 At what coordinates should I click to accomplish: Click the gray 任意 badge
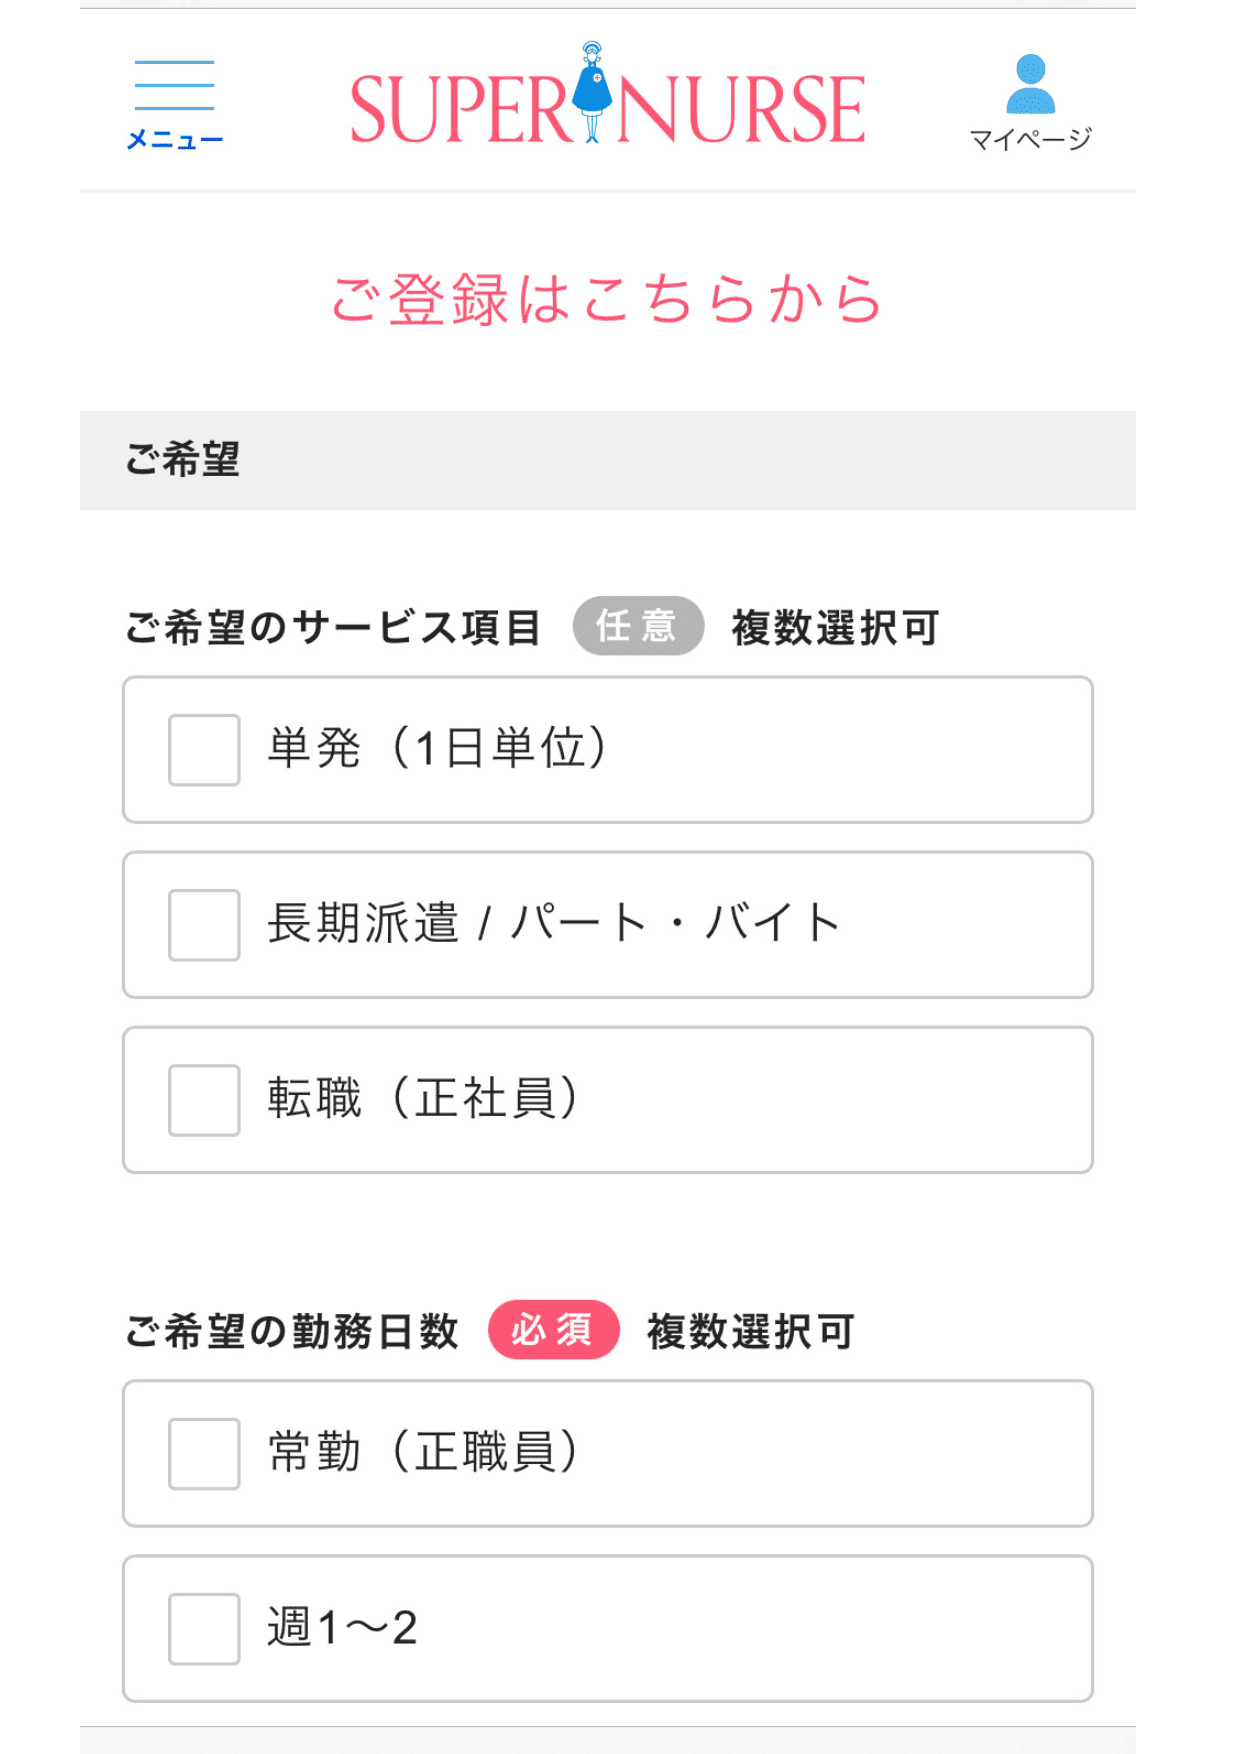tap(638, 626)
